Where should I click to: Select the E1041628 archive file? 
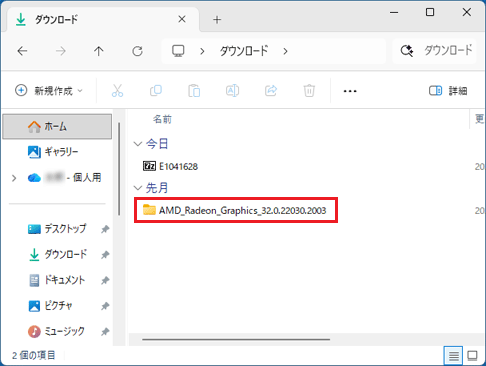coord(170,166)
